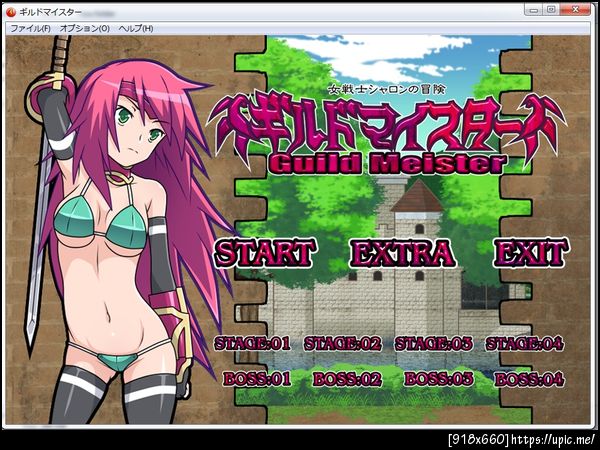Select STAGE:02
Viewport: 600px width, 450px height.
pos(342,344)
